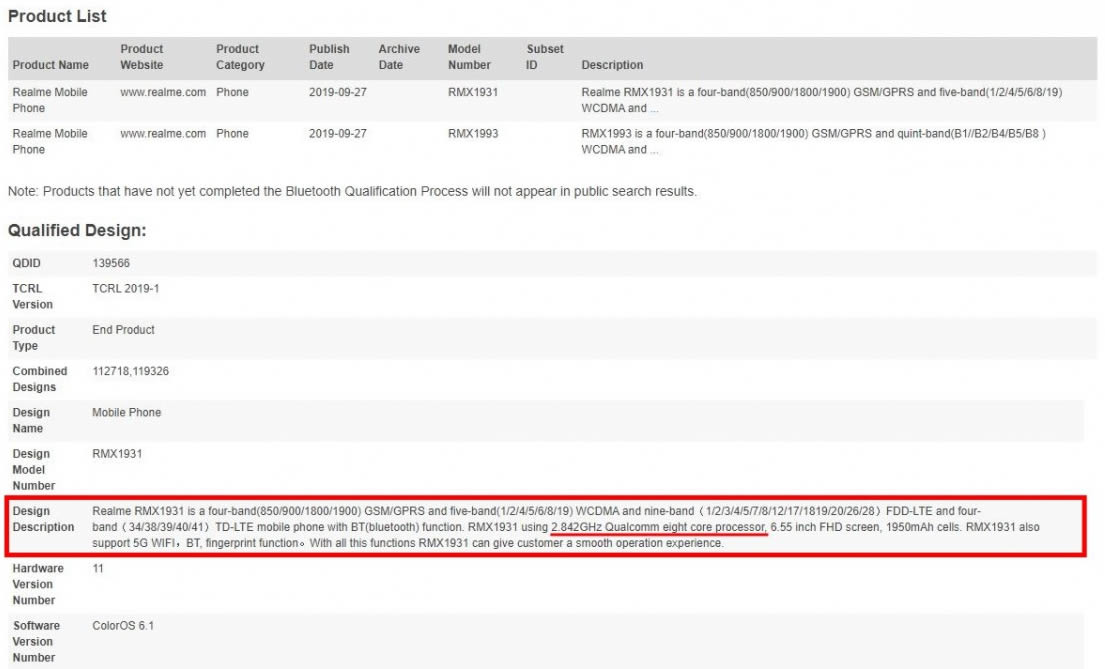Click the Product Website column header

(142, 57)
